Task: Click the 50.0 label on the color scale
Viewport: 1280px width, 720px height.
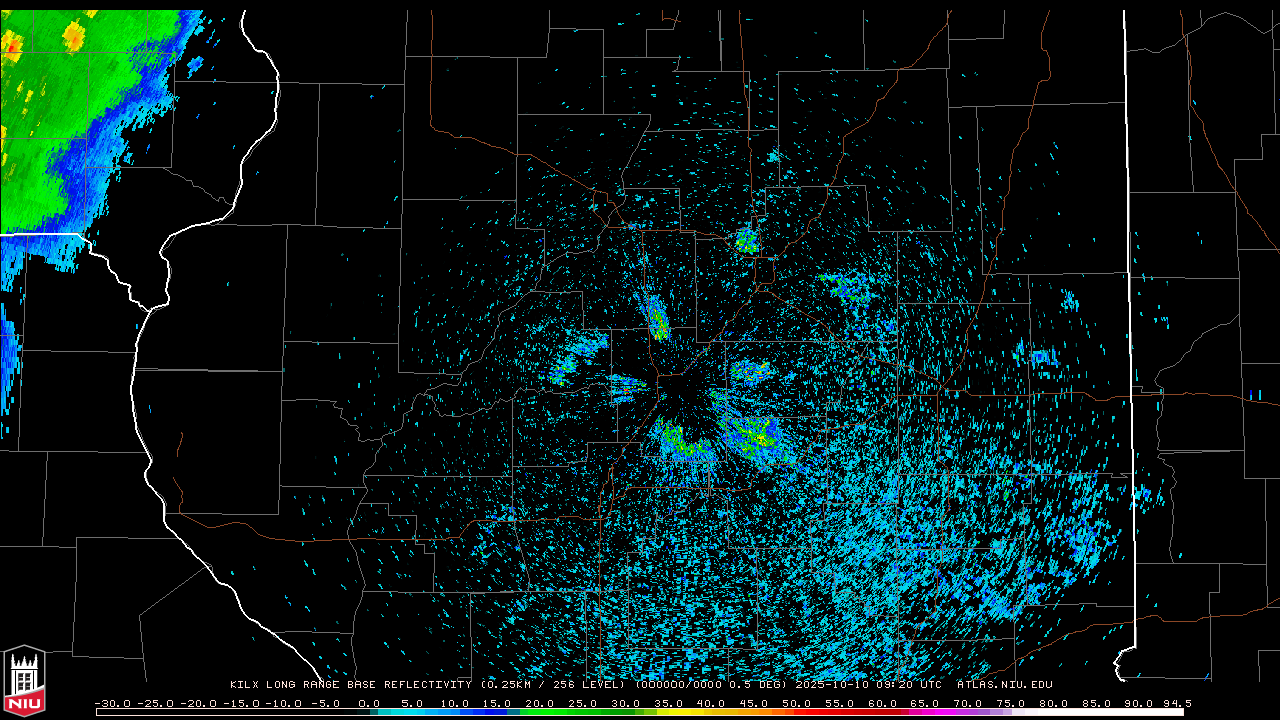Action: coord(796,704)
